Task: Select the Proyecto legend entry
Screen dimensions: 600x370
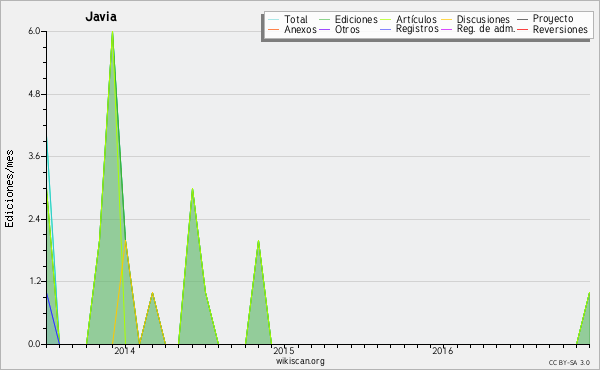Action: [553, 19]
